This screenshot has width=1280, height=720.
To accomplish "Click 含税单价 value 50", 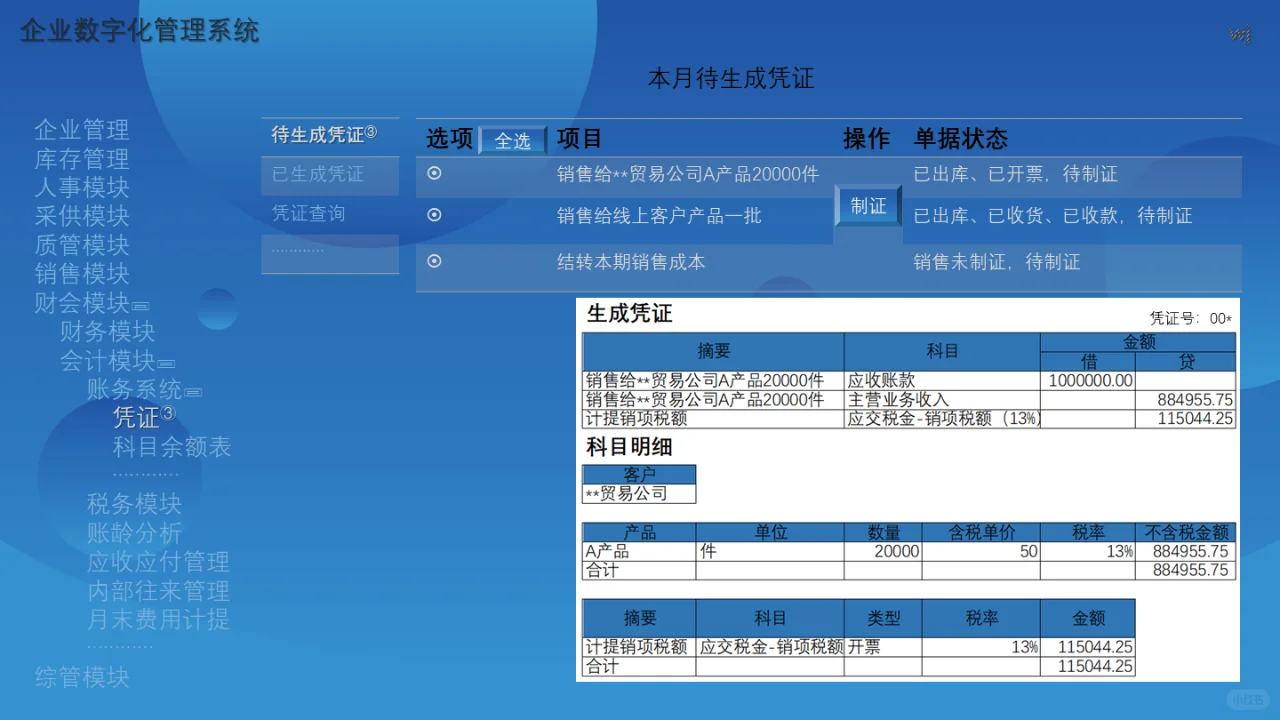I will click(981, 552).
